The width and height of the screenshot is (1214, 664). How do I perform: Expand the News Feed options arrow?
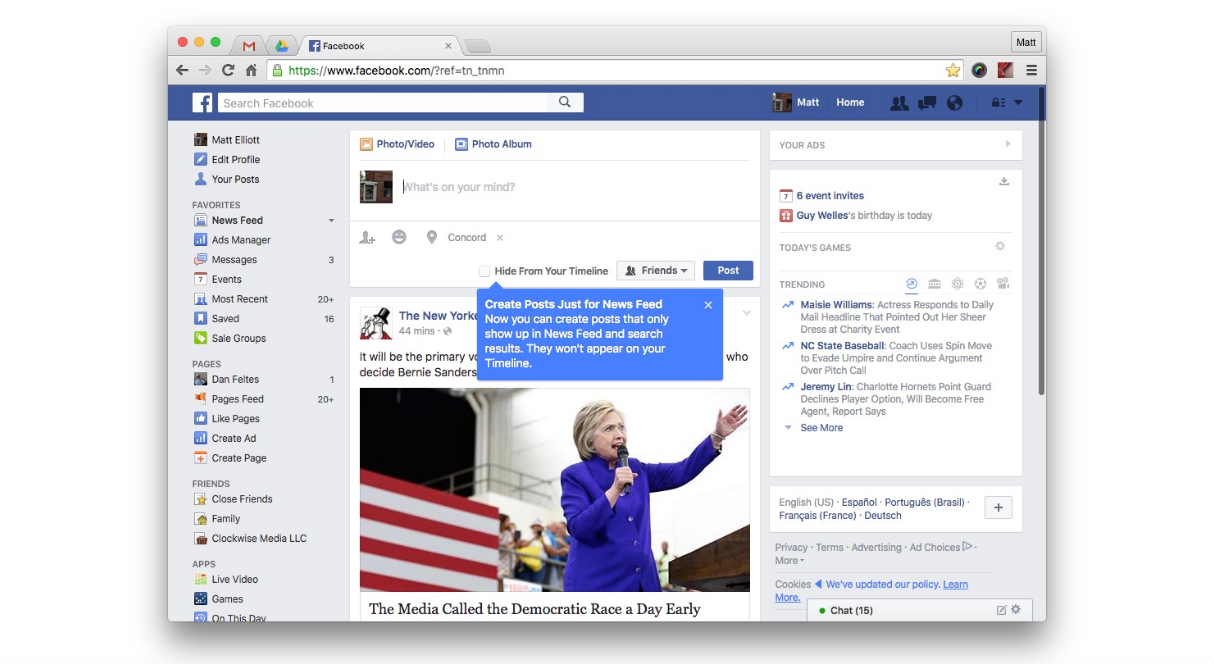[331, 220]
